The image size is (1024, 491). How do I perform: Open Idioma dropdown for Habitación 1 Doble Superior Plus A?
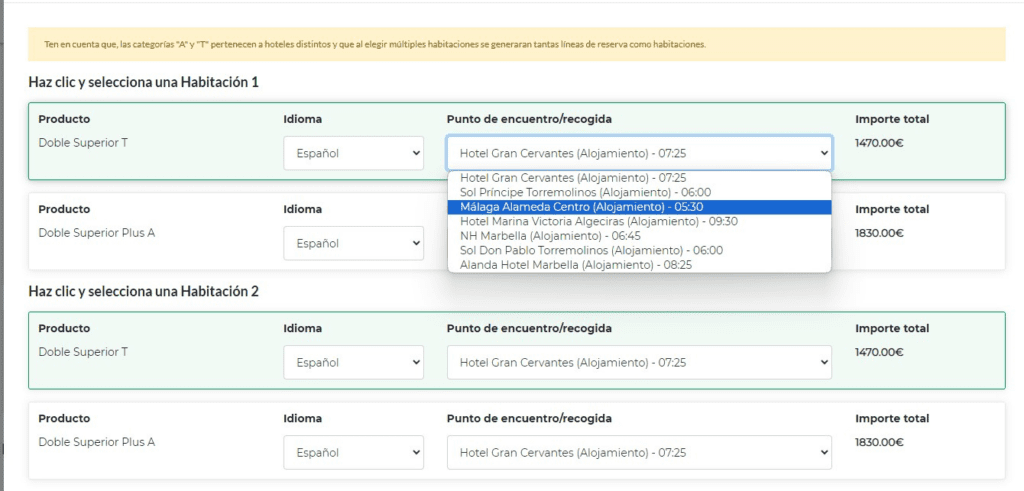353,243
